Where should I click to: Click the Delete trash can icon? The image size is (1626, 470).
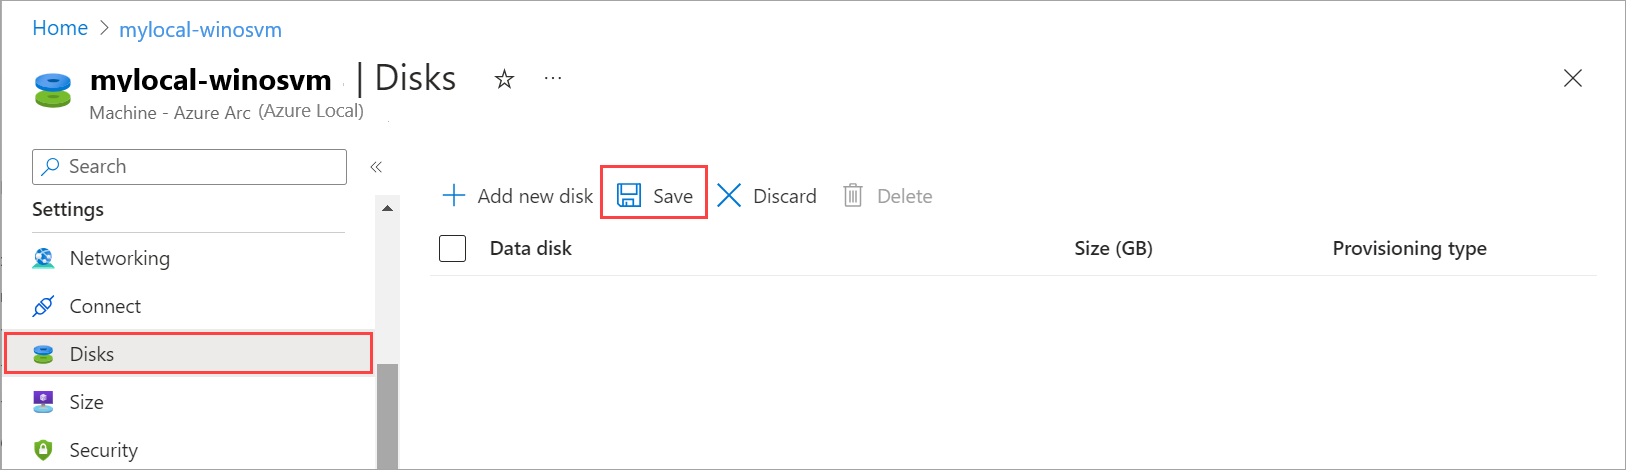pyautogui.click(x=852, y=195)
